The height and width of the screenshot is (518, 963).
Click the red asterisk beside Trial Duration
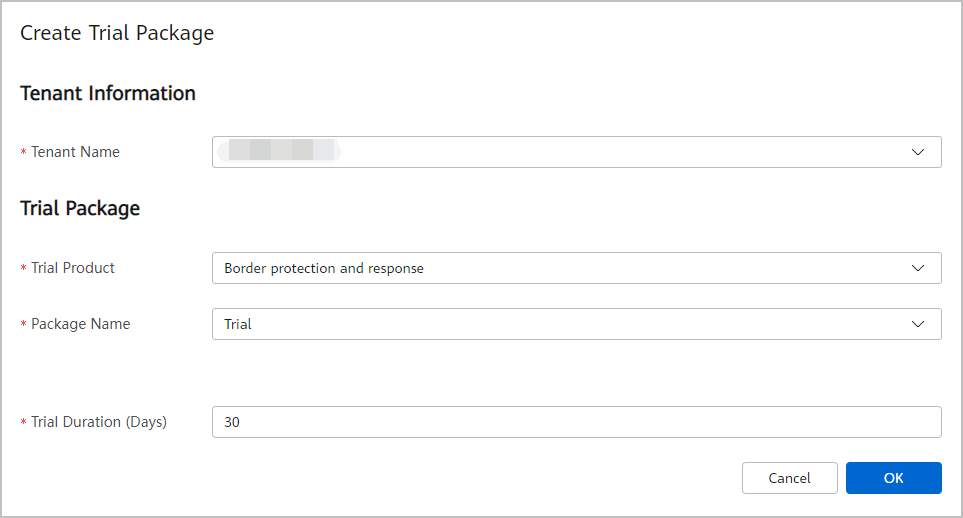tap(24, 423)
